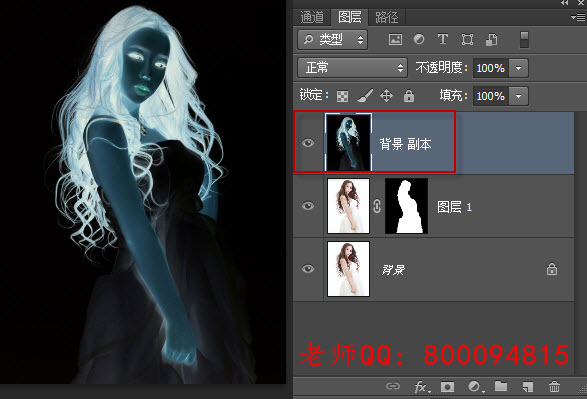Toggle the 图层 1 mask link icon
Image resolution: width=587 pixels, height=399 pixels.
tap(377, 206)
